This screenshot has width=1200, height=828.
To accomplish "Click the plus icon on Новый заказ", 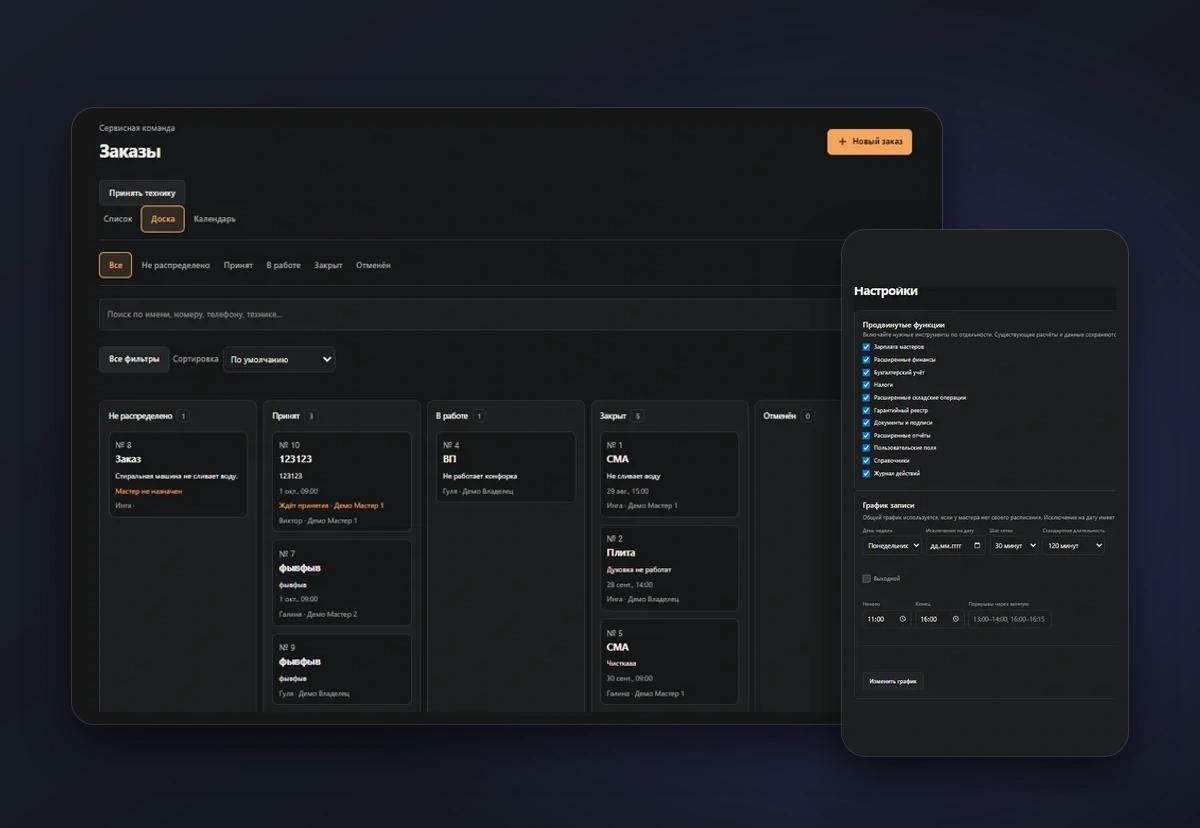I will pyautogui.click(x=842, y=142).
